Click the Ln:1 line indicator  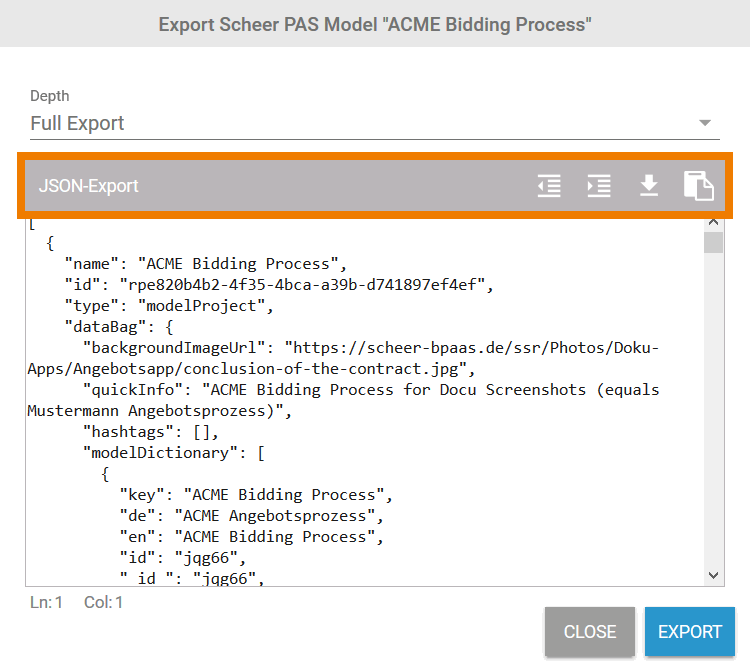tap(47, 602)
